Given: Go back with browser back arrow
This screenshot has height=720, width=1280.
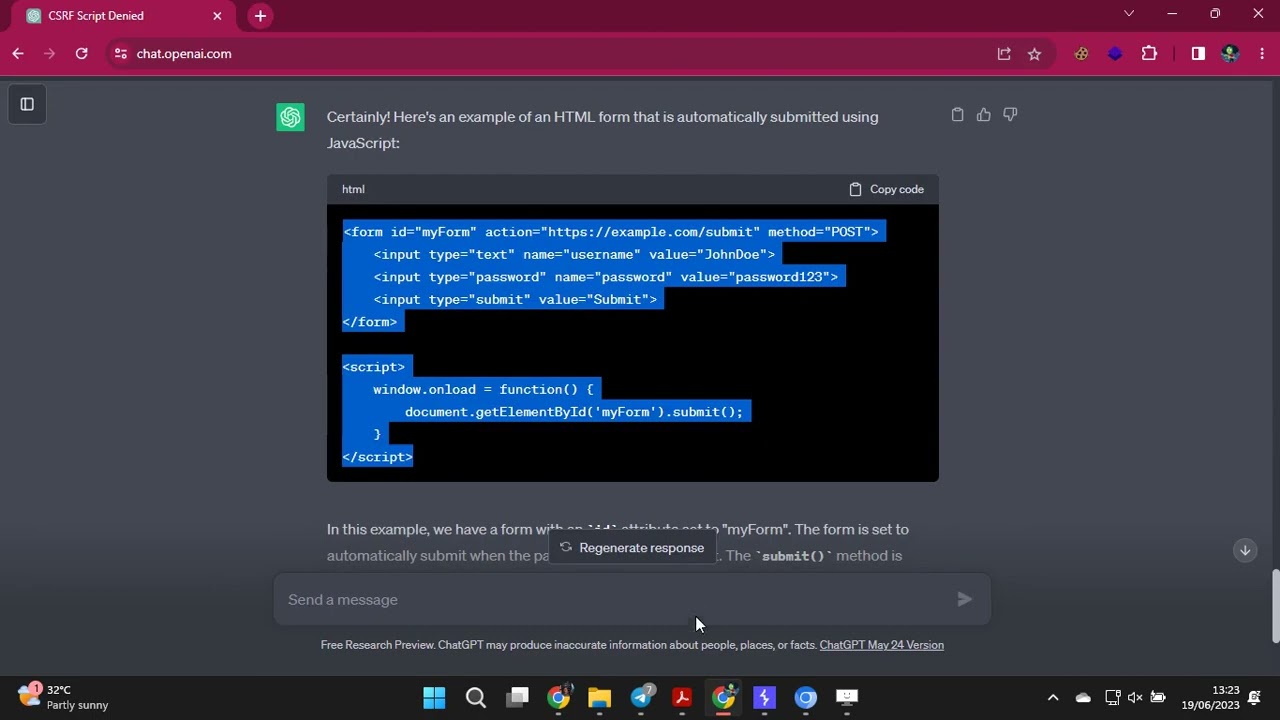Looking at the screenshot, I should click(x=18, y=54).
